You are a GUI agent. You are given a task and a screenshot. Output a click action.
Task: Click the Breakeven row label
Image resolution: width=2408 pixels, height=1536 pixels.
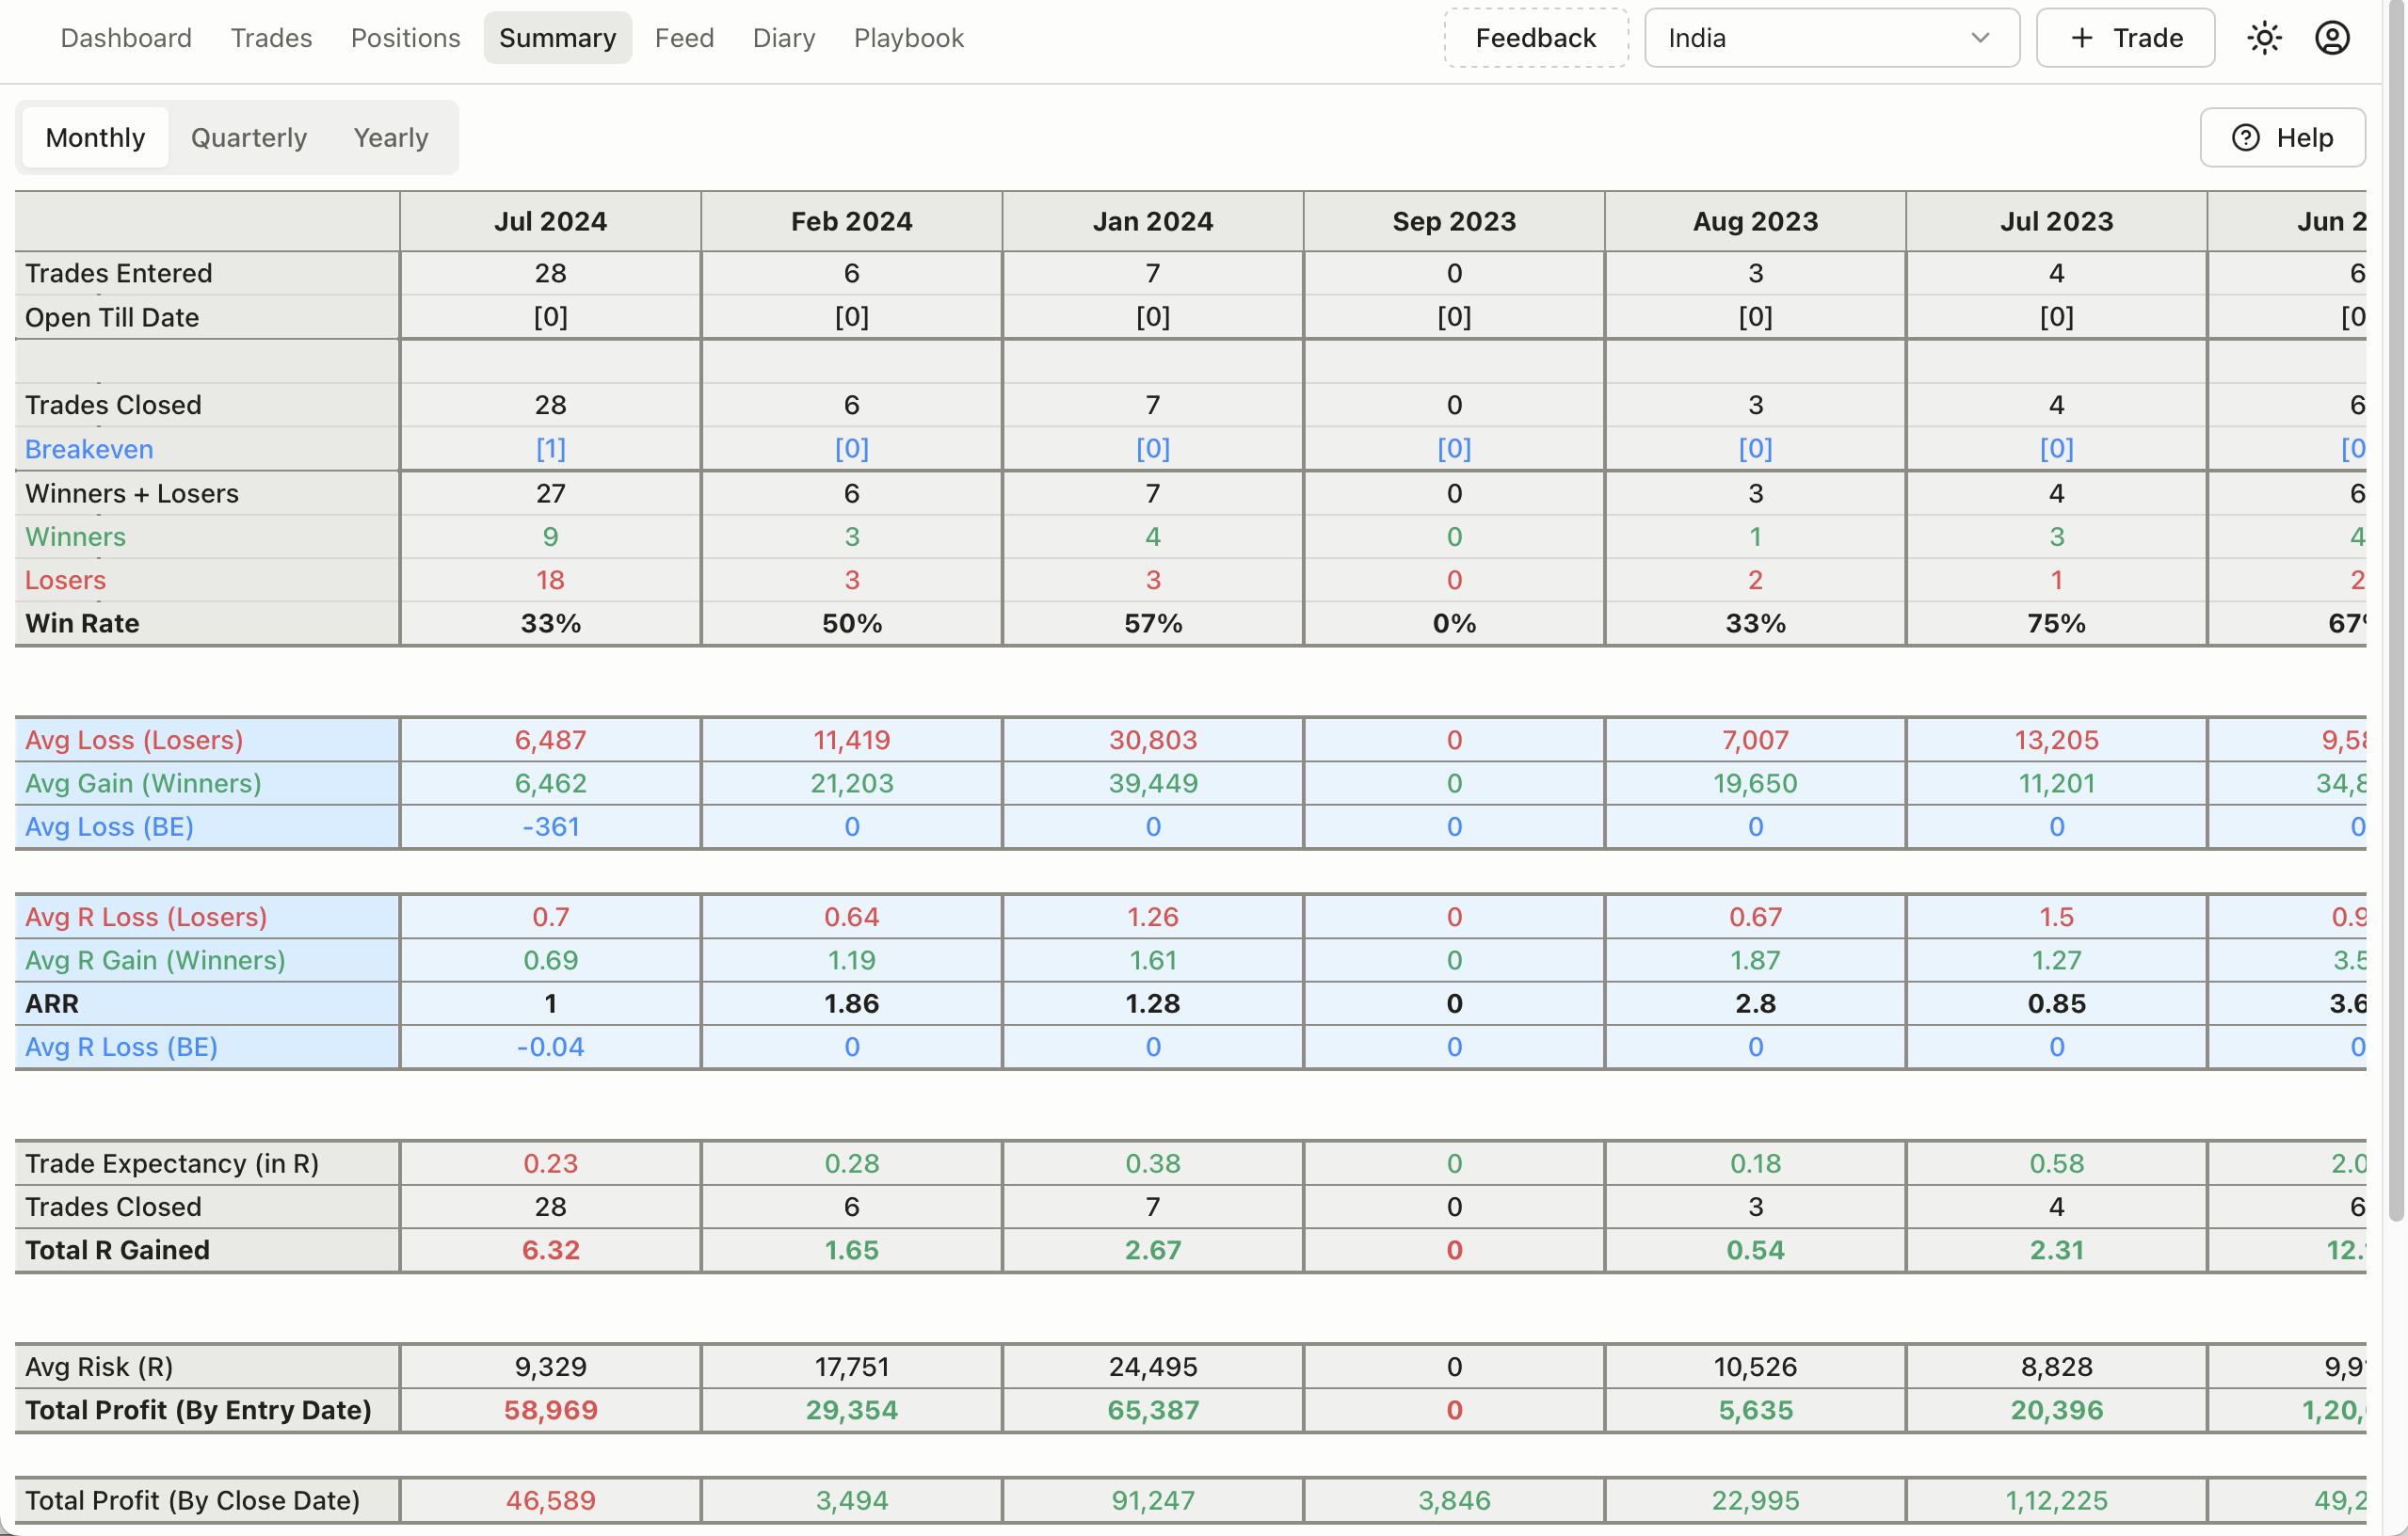(x=89, y=449)
